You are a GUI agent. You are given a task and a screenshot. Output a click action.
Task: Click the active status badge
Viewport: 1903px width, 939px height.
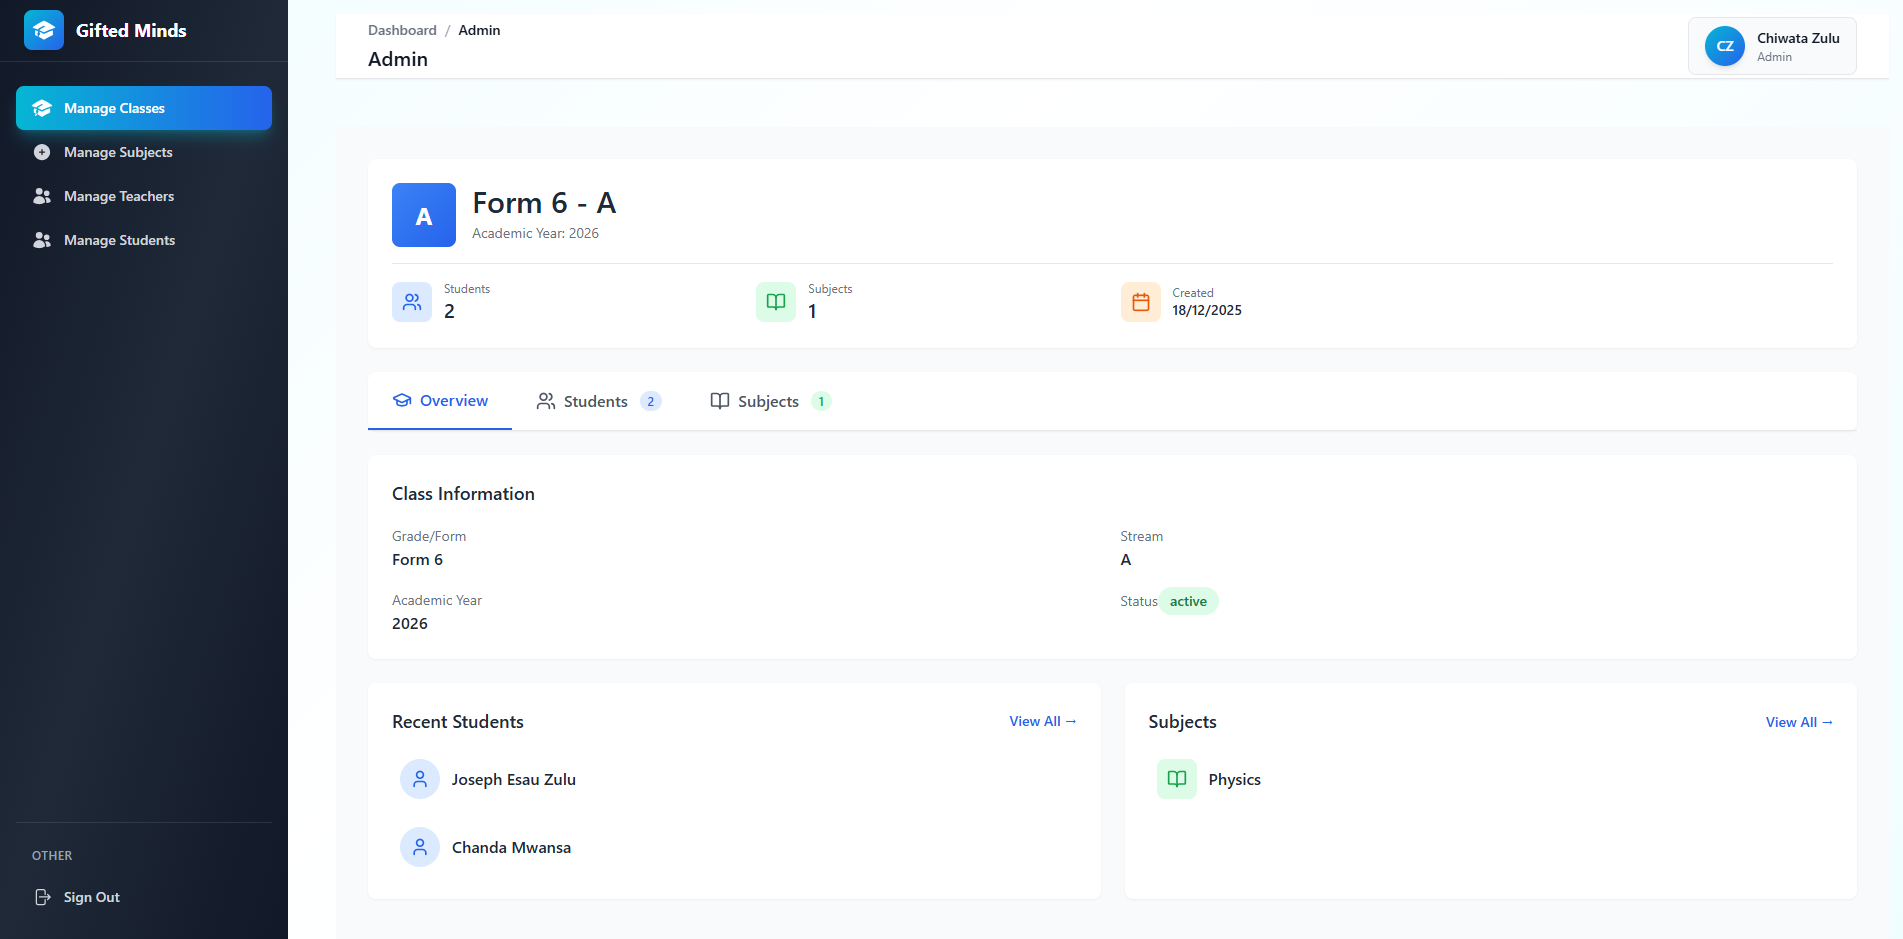coord(1188,601)
